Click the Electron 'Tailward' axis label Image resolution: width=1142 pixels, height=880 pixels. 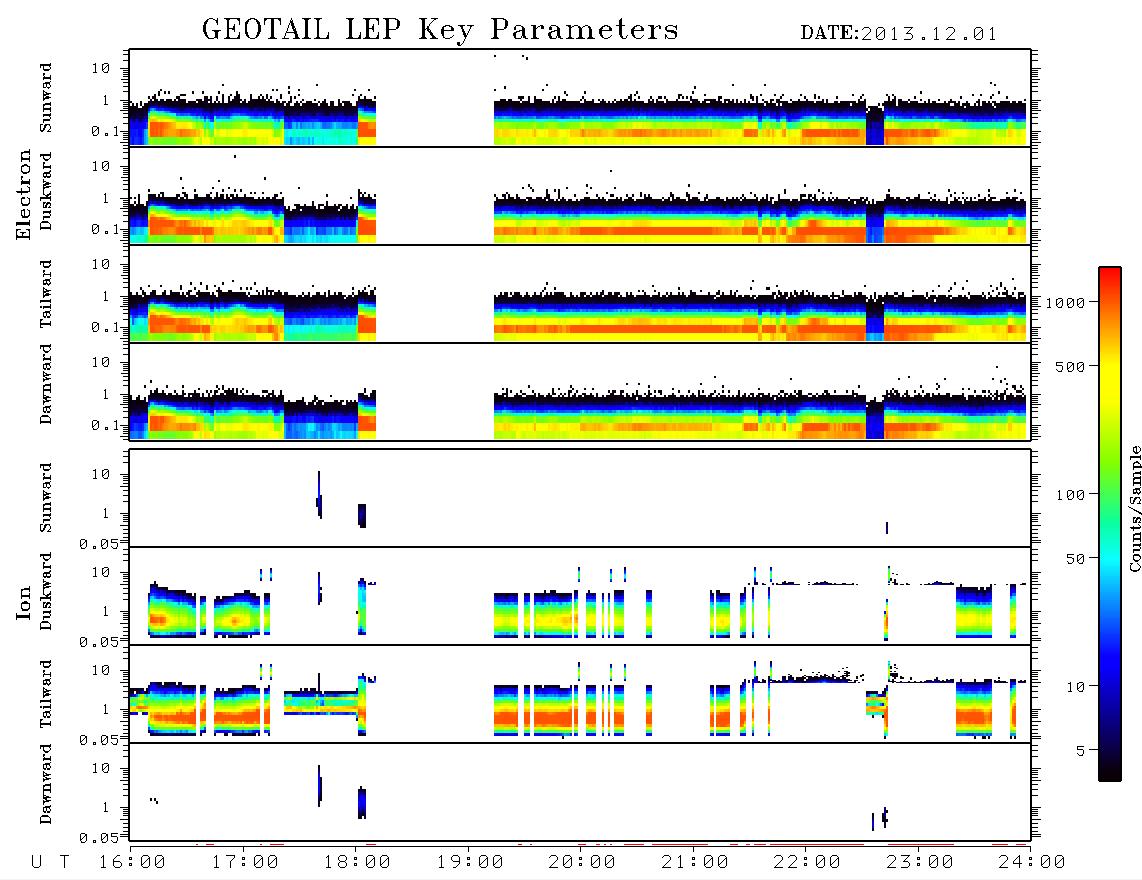pos(46,294)
